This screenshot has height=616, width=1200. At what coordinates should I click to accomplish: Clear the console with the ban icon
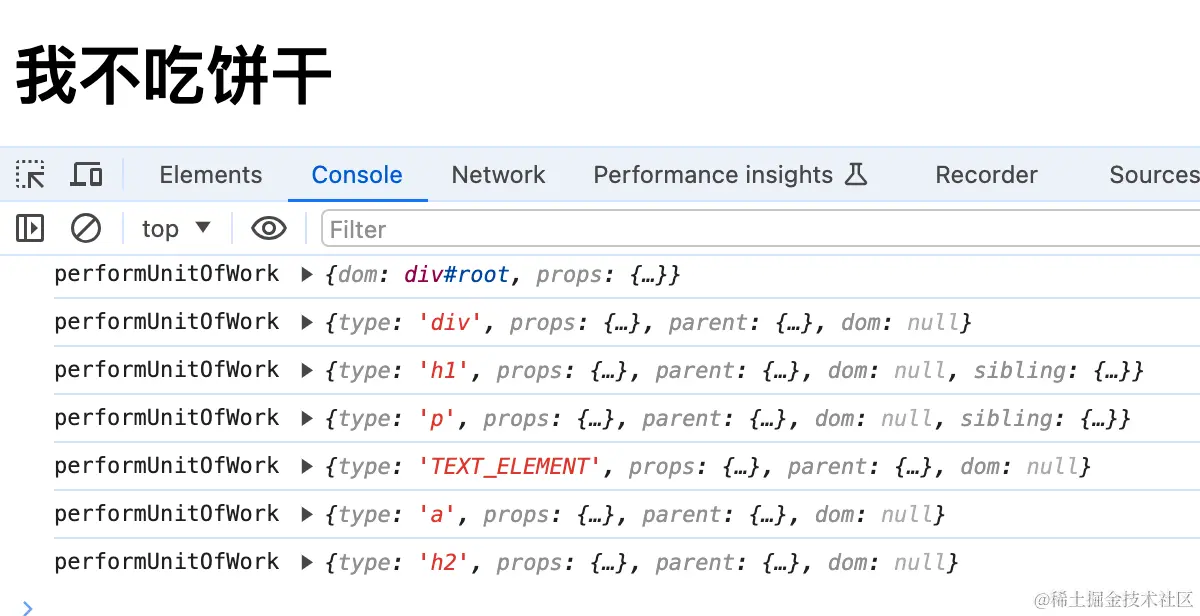(86, 229)
